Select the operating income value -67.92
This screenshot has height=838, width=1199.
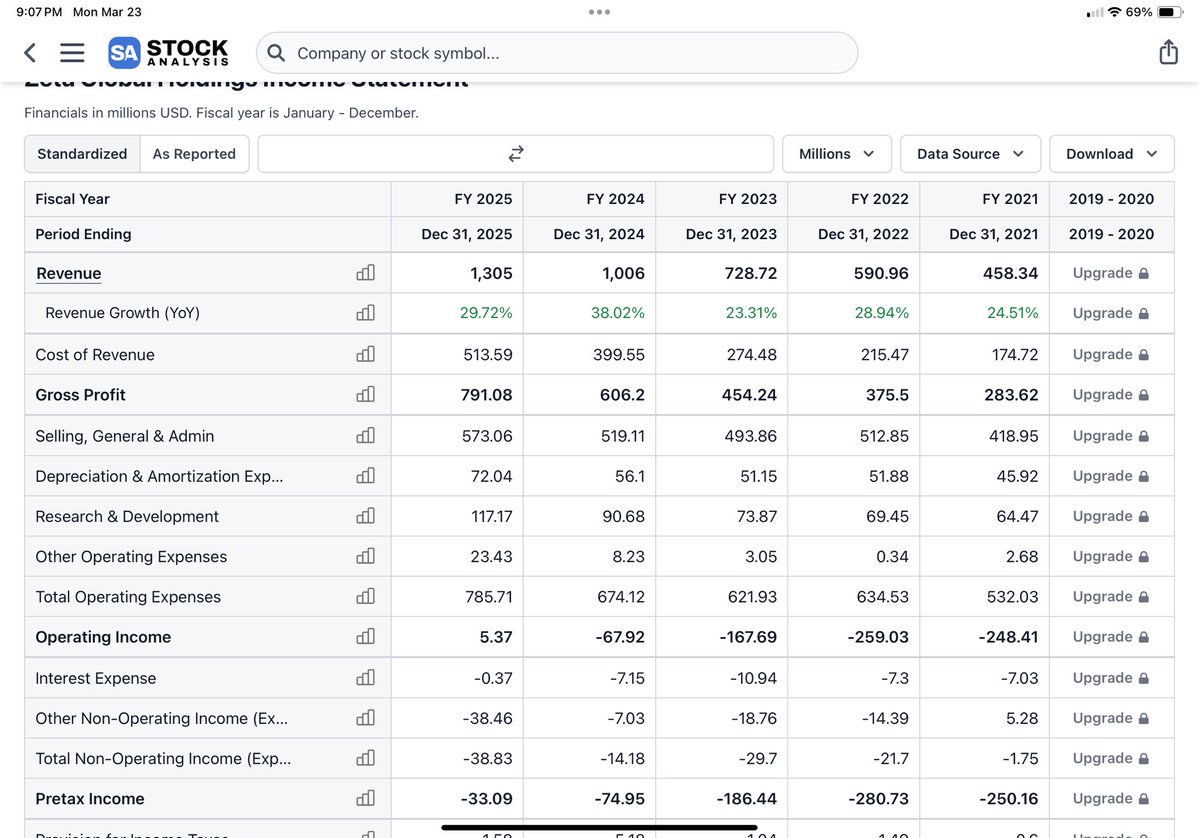pos(620,637)
